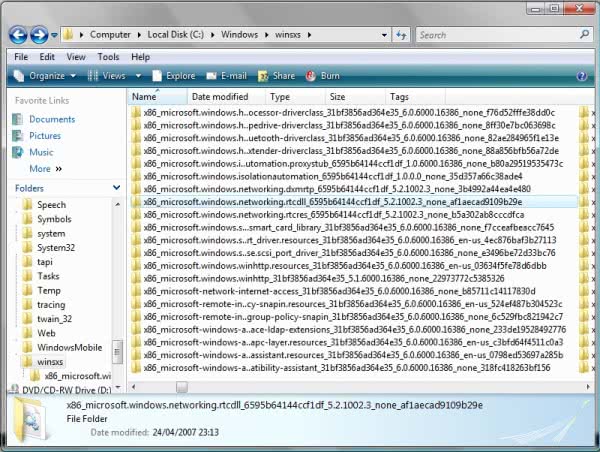Screen dimensions: 600x452
Task: Click the folder icon in address bar
Action: click(x=68, y=34)
